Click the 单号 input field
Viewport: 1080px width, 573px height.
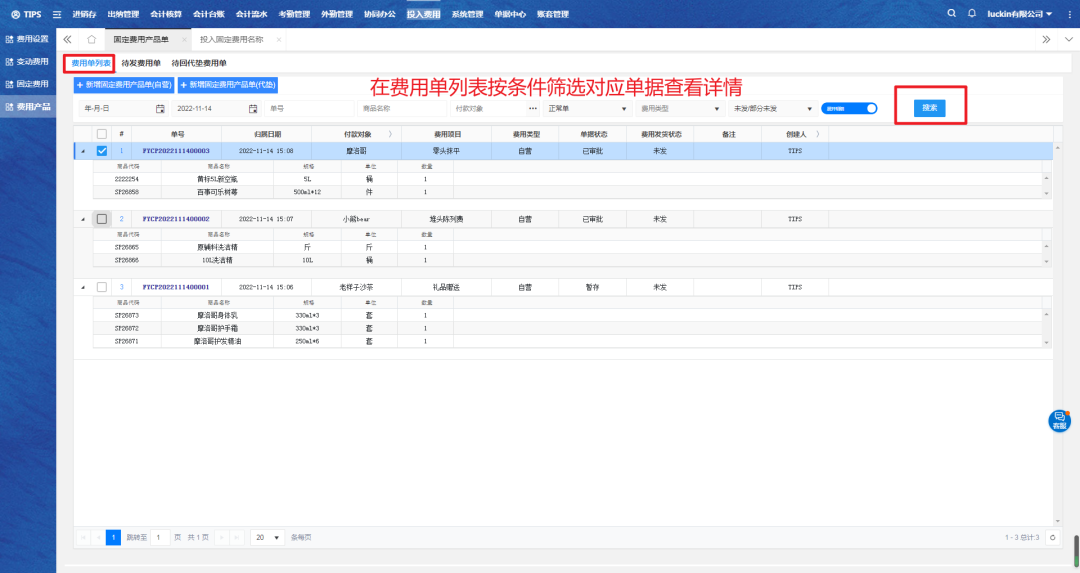pos(310,108)
